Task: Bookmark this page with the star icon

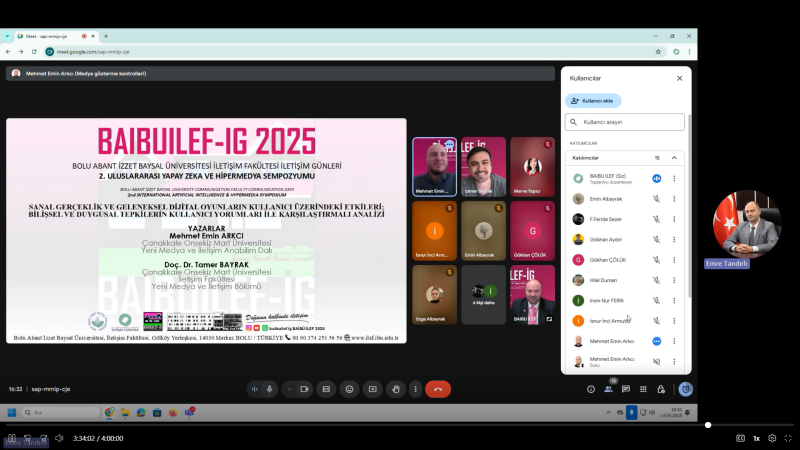Action: click(x=658, y=52)
